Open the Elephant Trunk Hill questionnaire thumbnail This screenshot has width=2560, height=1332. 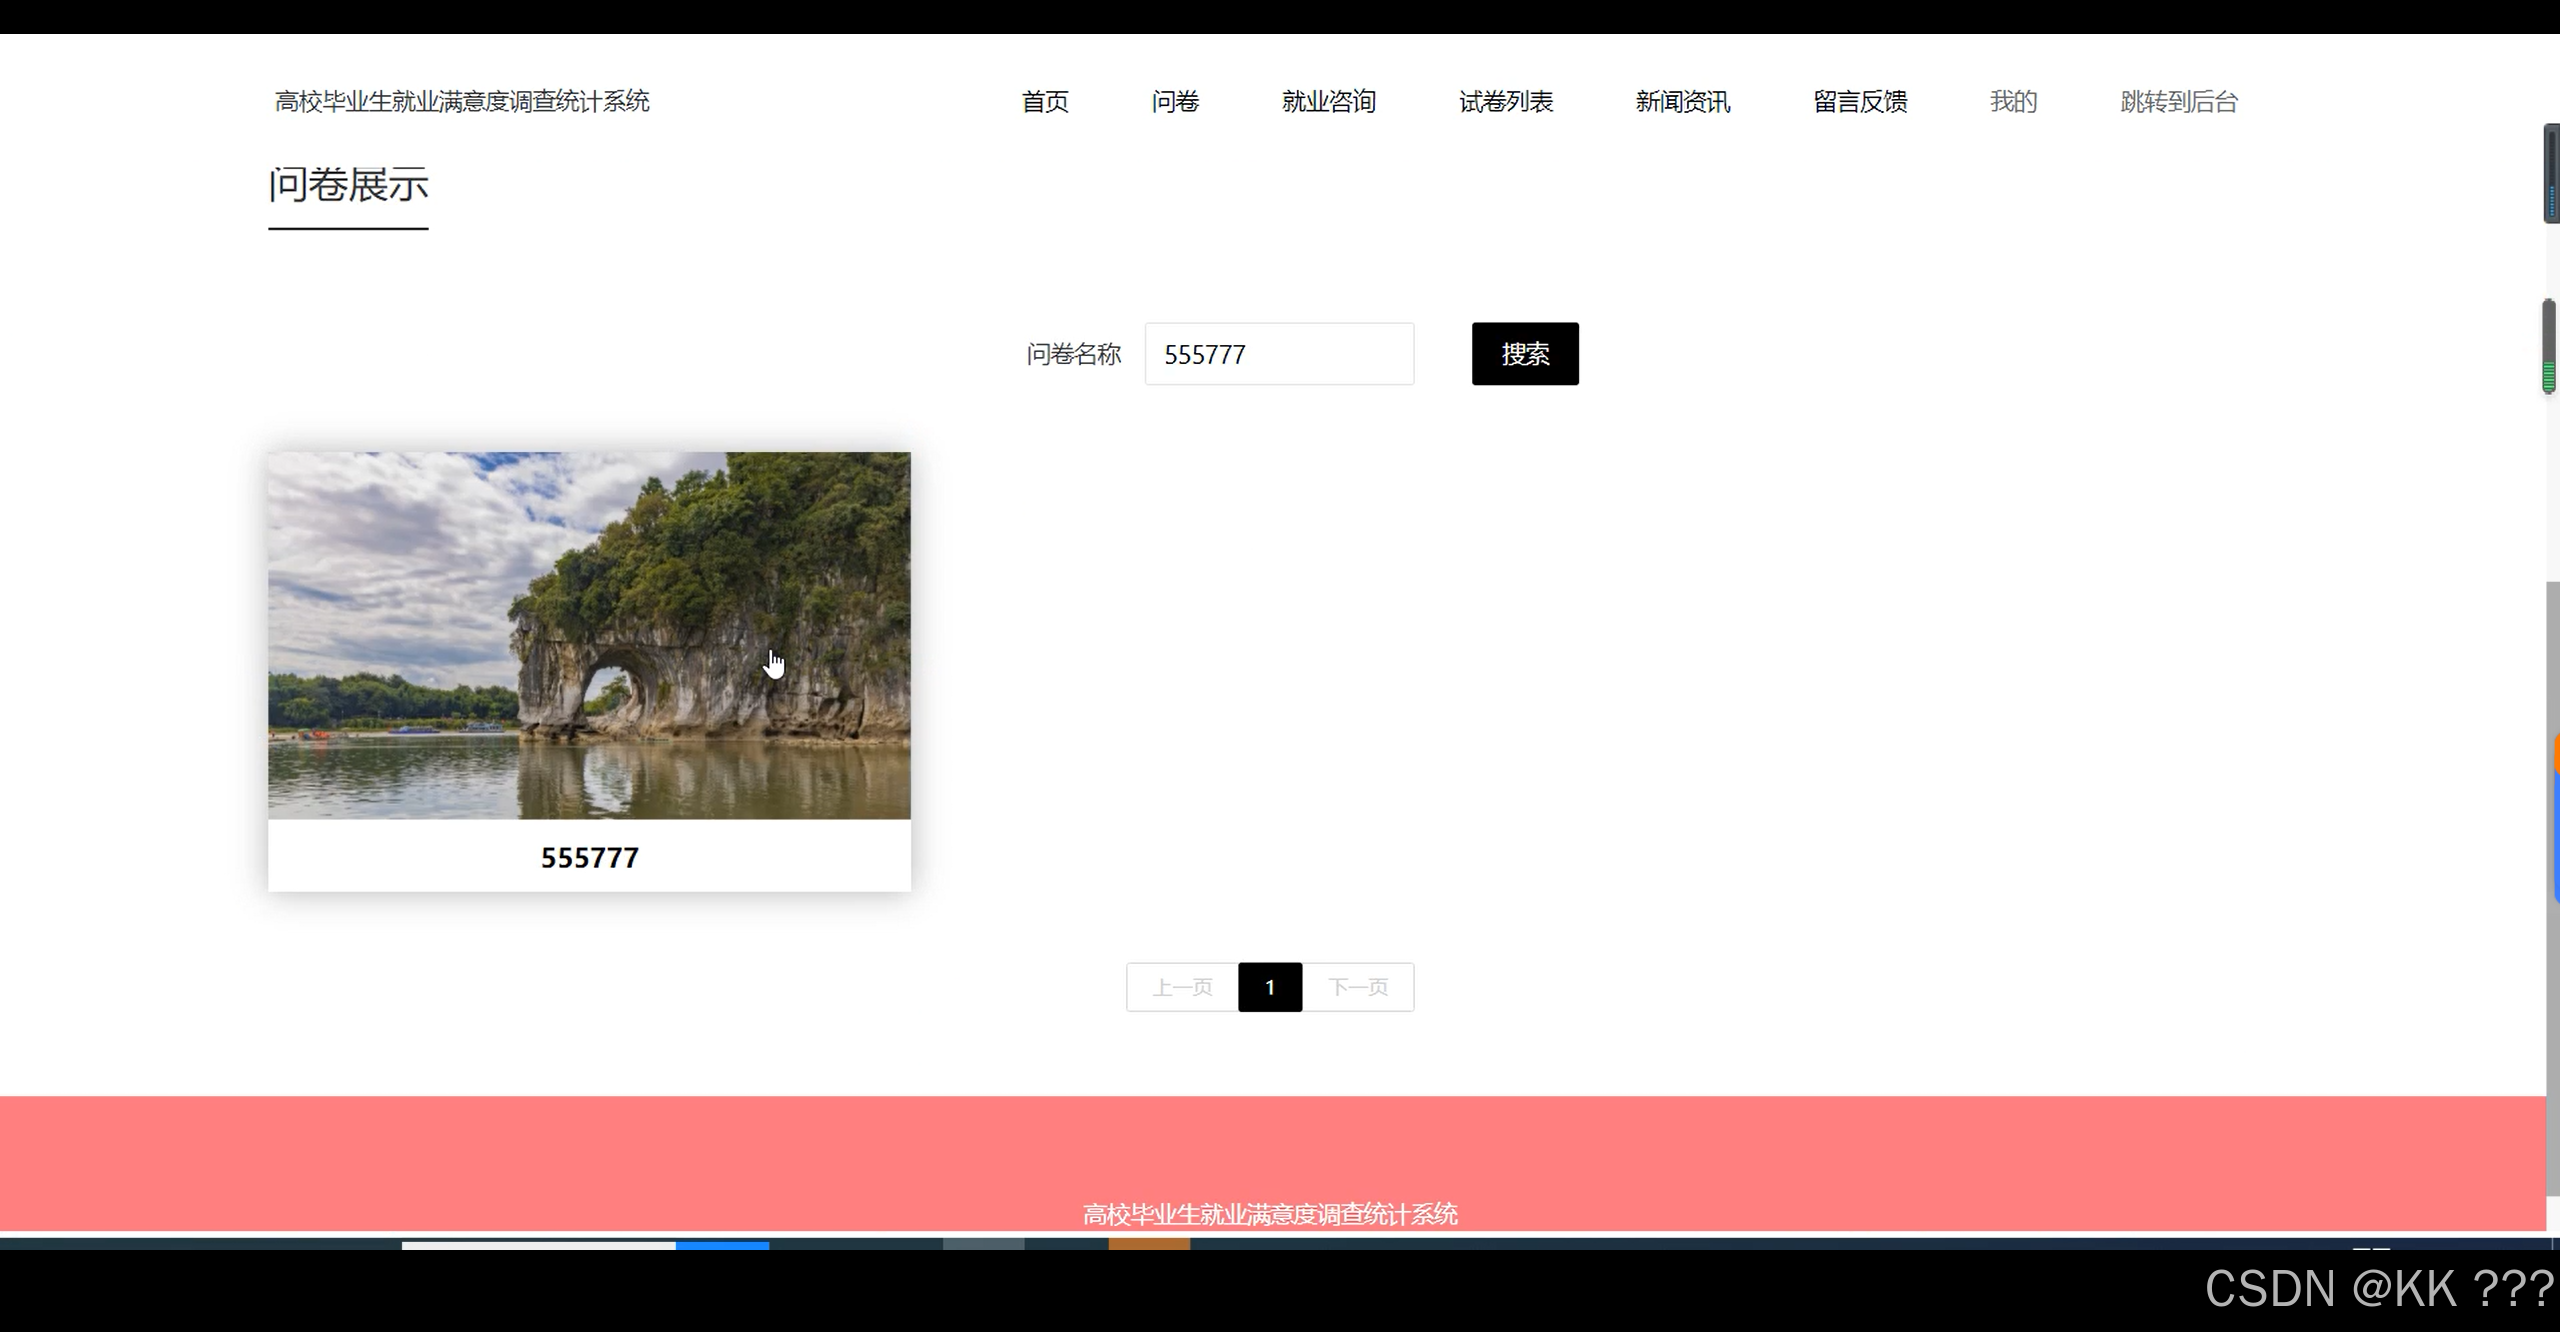pyautogui.click(x=589, y=635)
